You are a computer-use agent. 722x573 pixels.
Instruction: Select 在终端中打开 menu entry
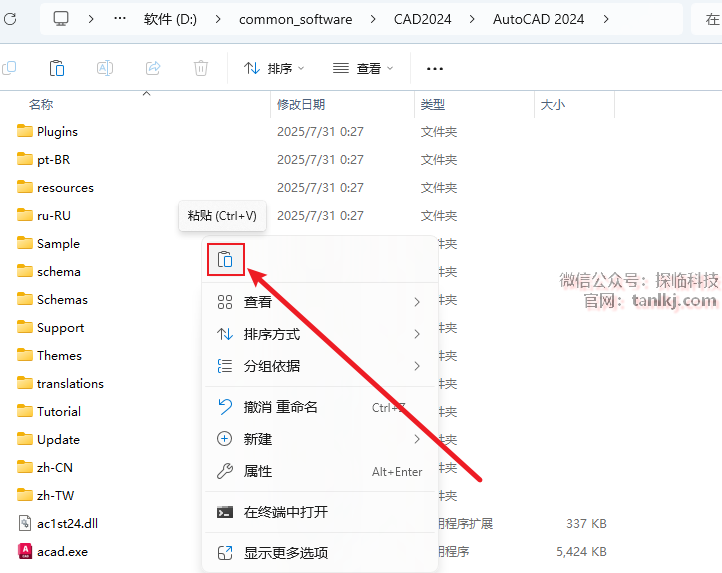pyautogui.click(x=286, y=512)
